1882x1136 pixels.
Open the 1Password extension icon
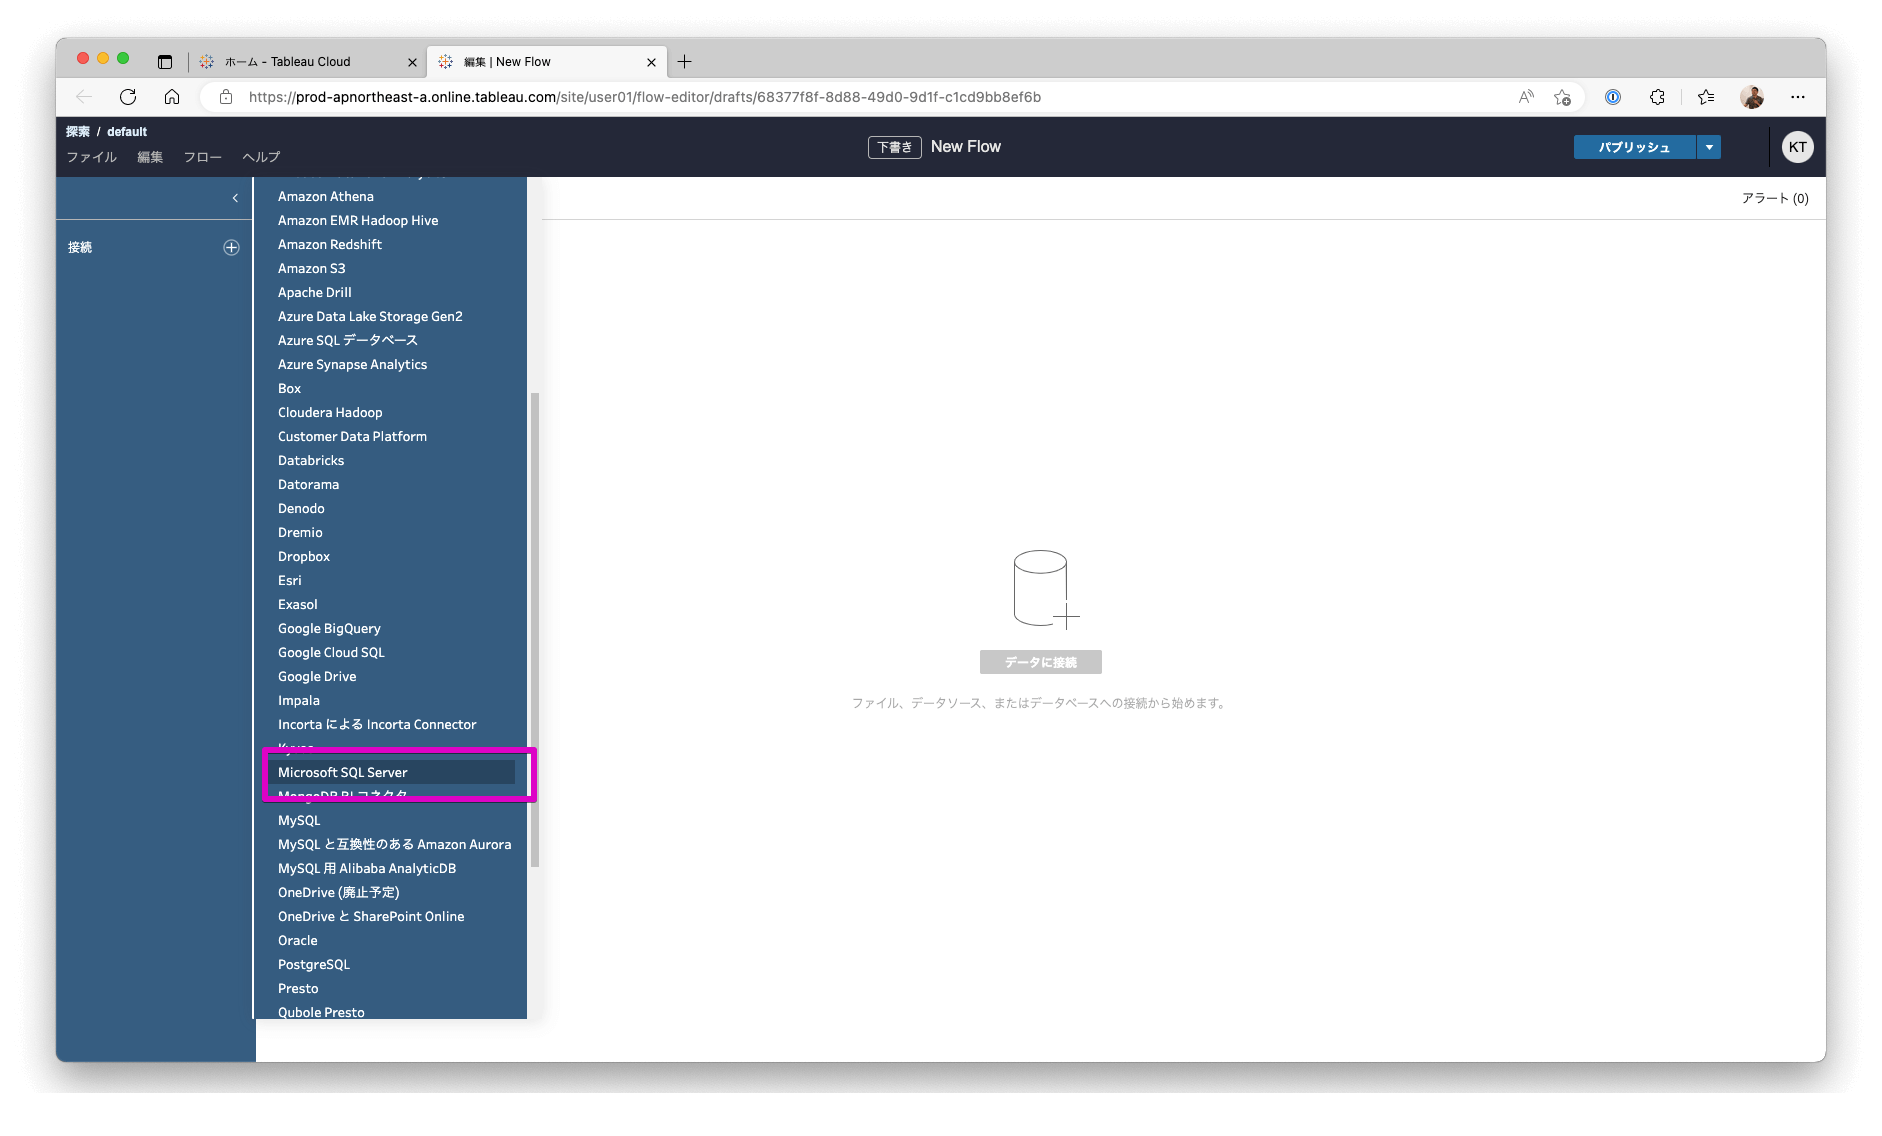(1612, 97)
